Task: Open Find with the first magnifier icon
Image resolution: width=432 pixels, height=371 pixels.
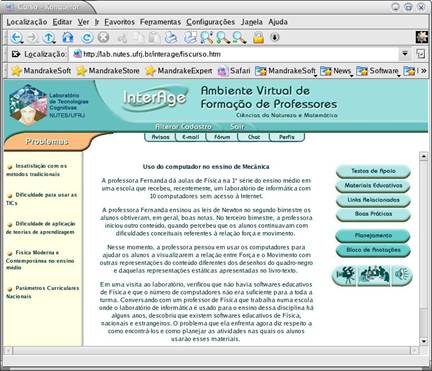Action: tap(207, 38)
